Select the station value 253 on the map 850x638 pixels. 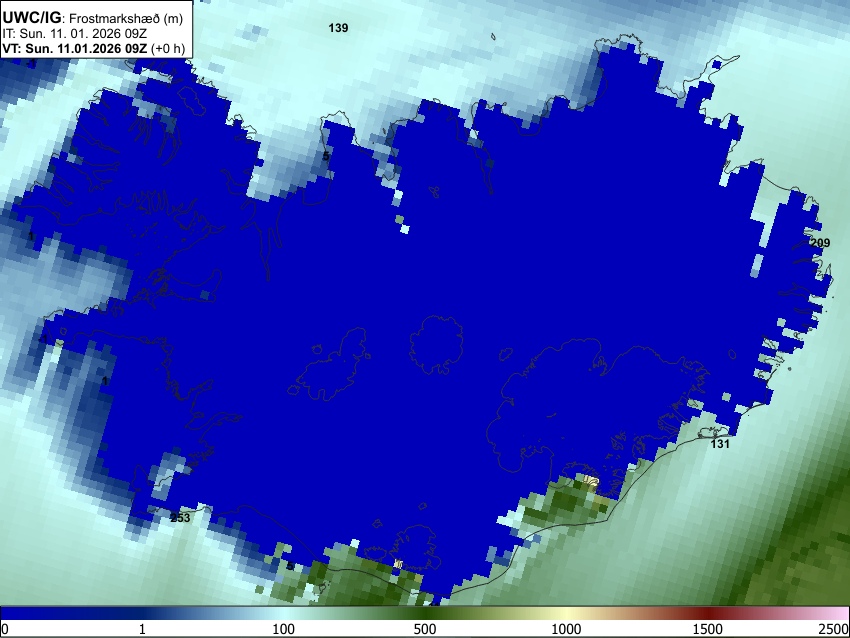click(181, 518)
